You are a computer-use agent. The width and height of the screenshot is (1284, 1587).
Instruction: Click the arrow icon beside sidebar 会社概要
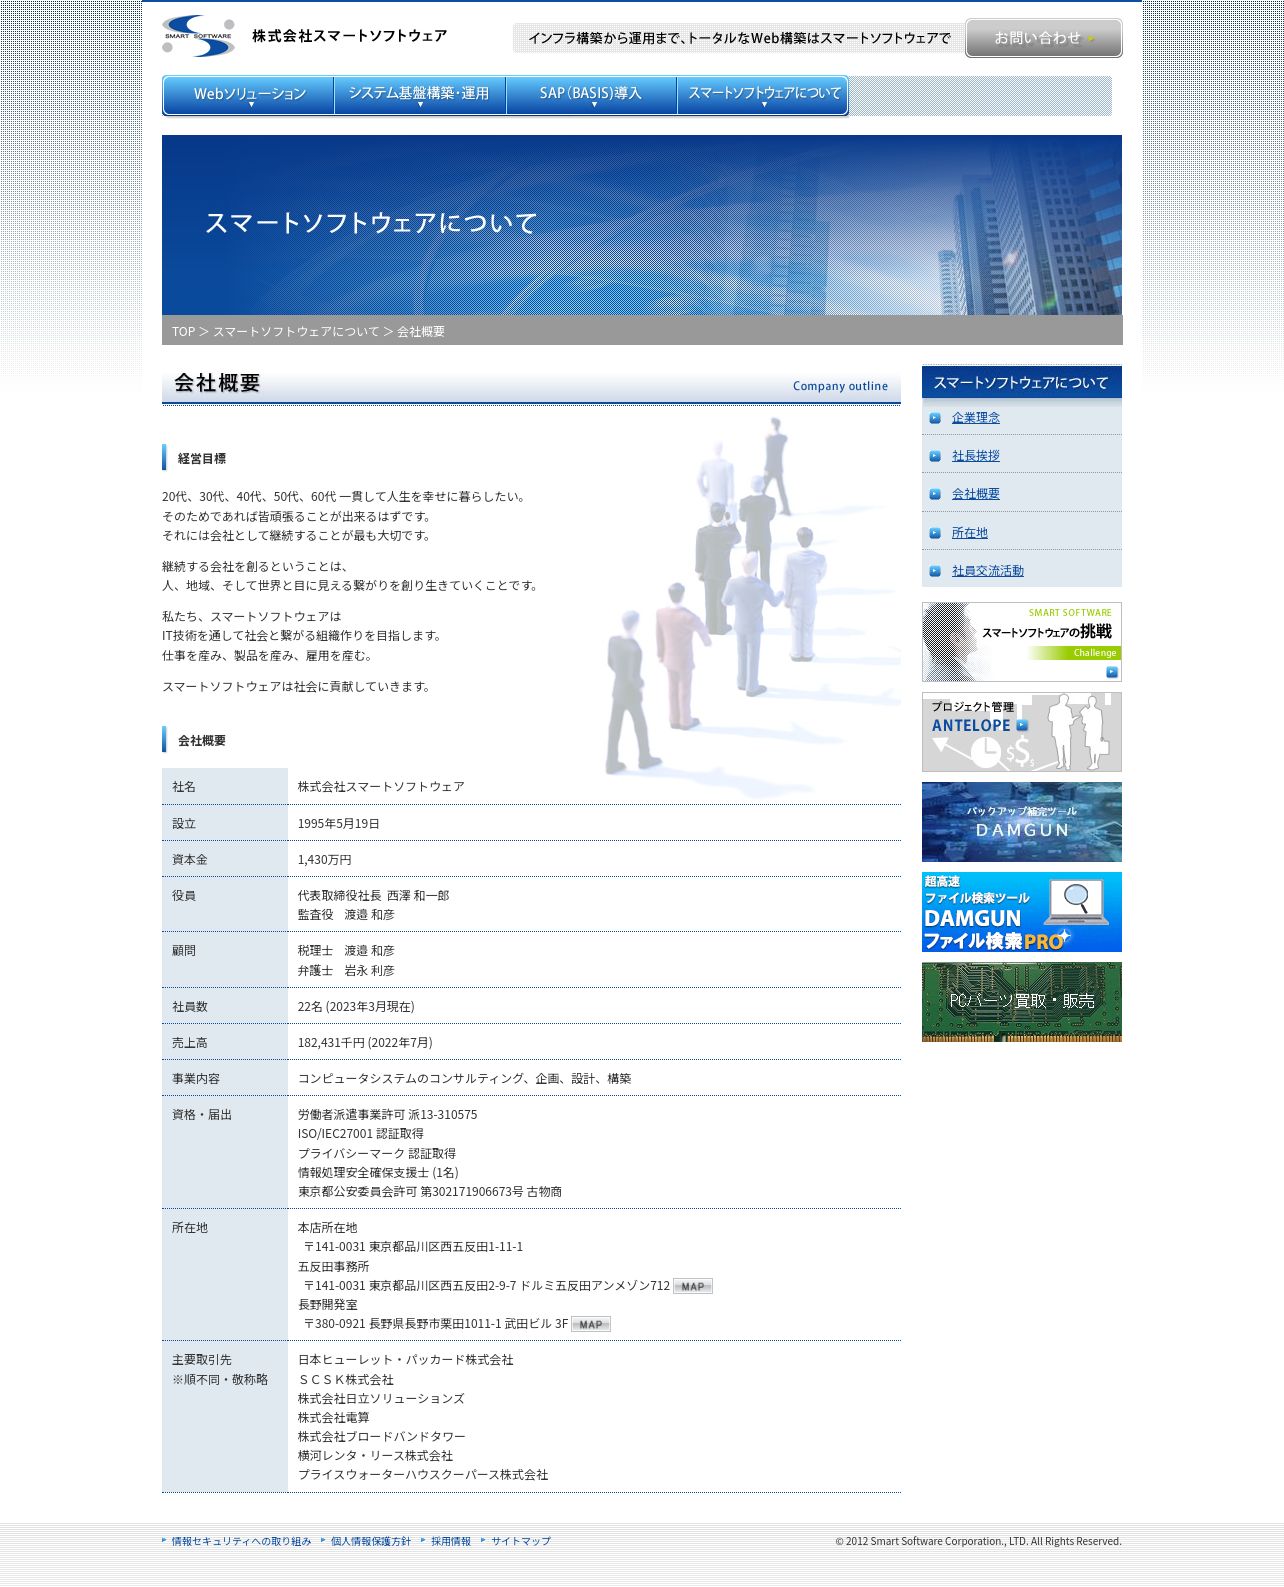click(x=935, y=494)
